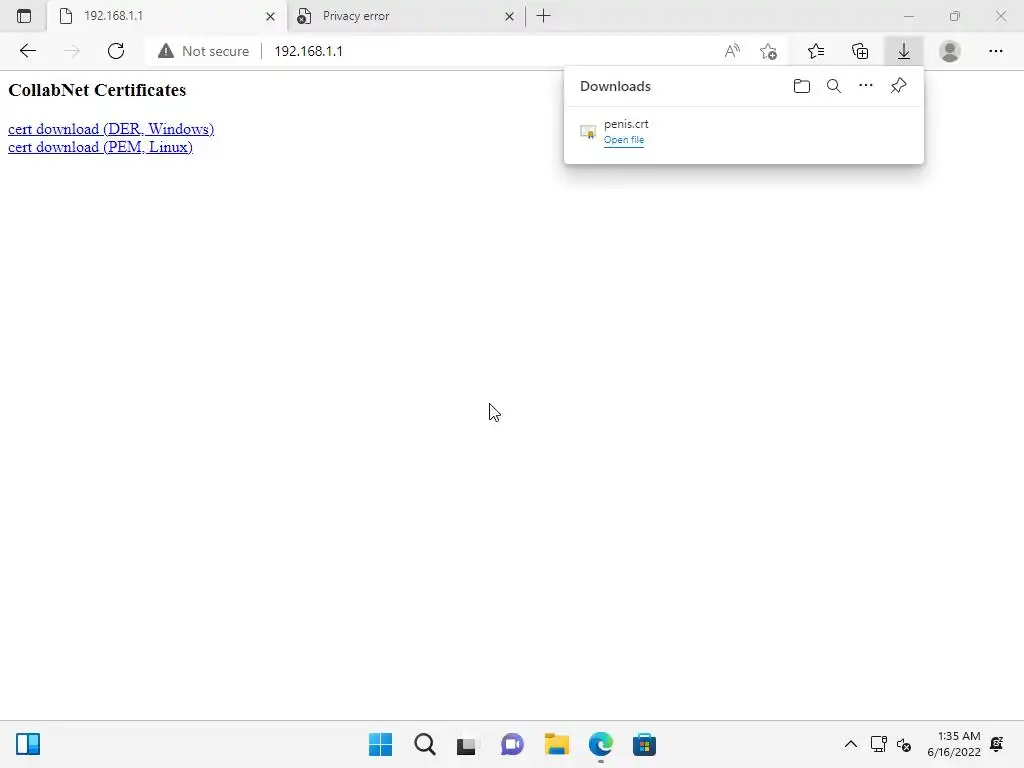Turn on Read aloud
The height and width of the screenshot is (768, 1024).
click(x=732, y=51)
